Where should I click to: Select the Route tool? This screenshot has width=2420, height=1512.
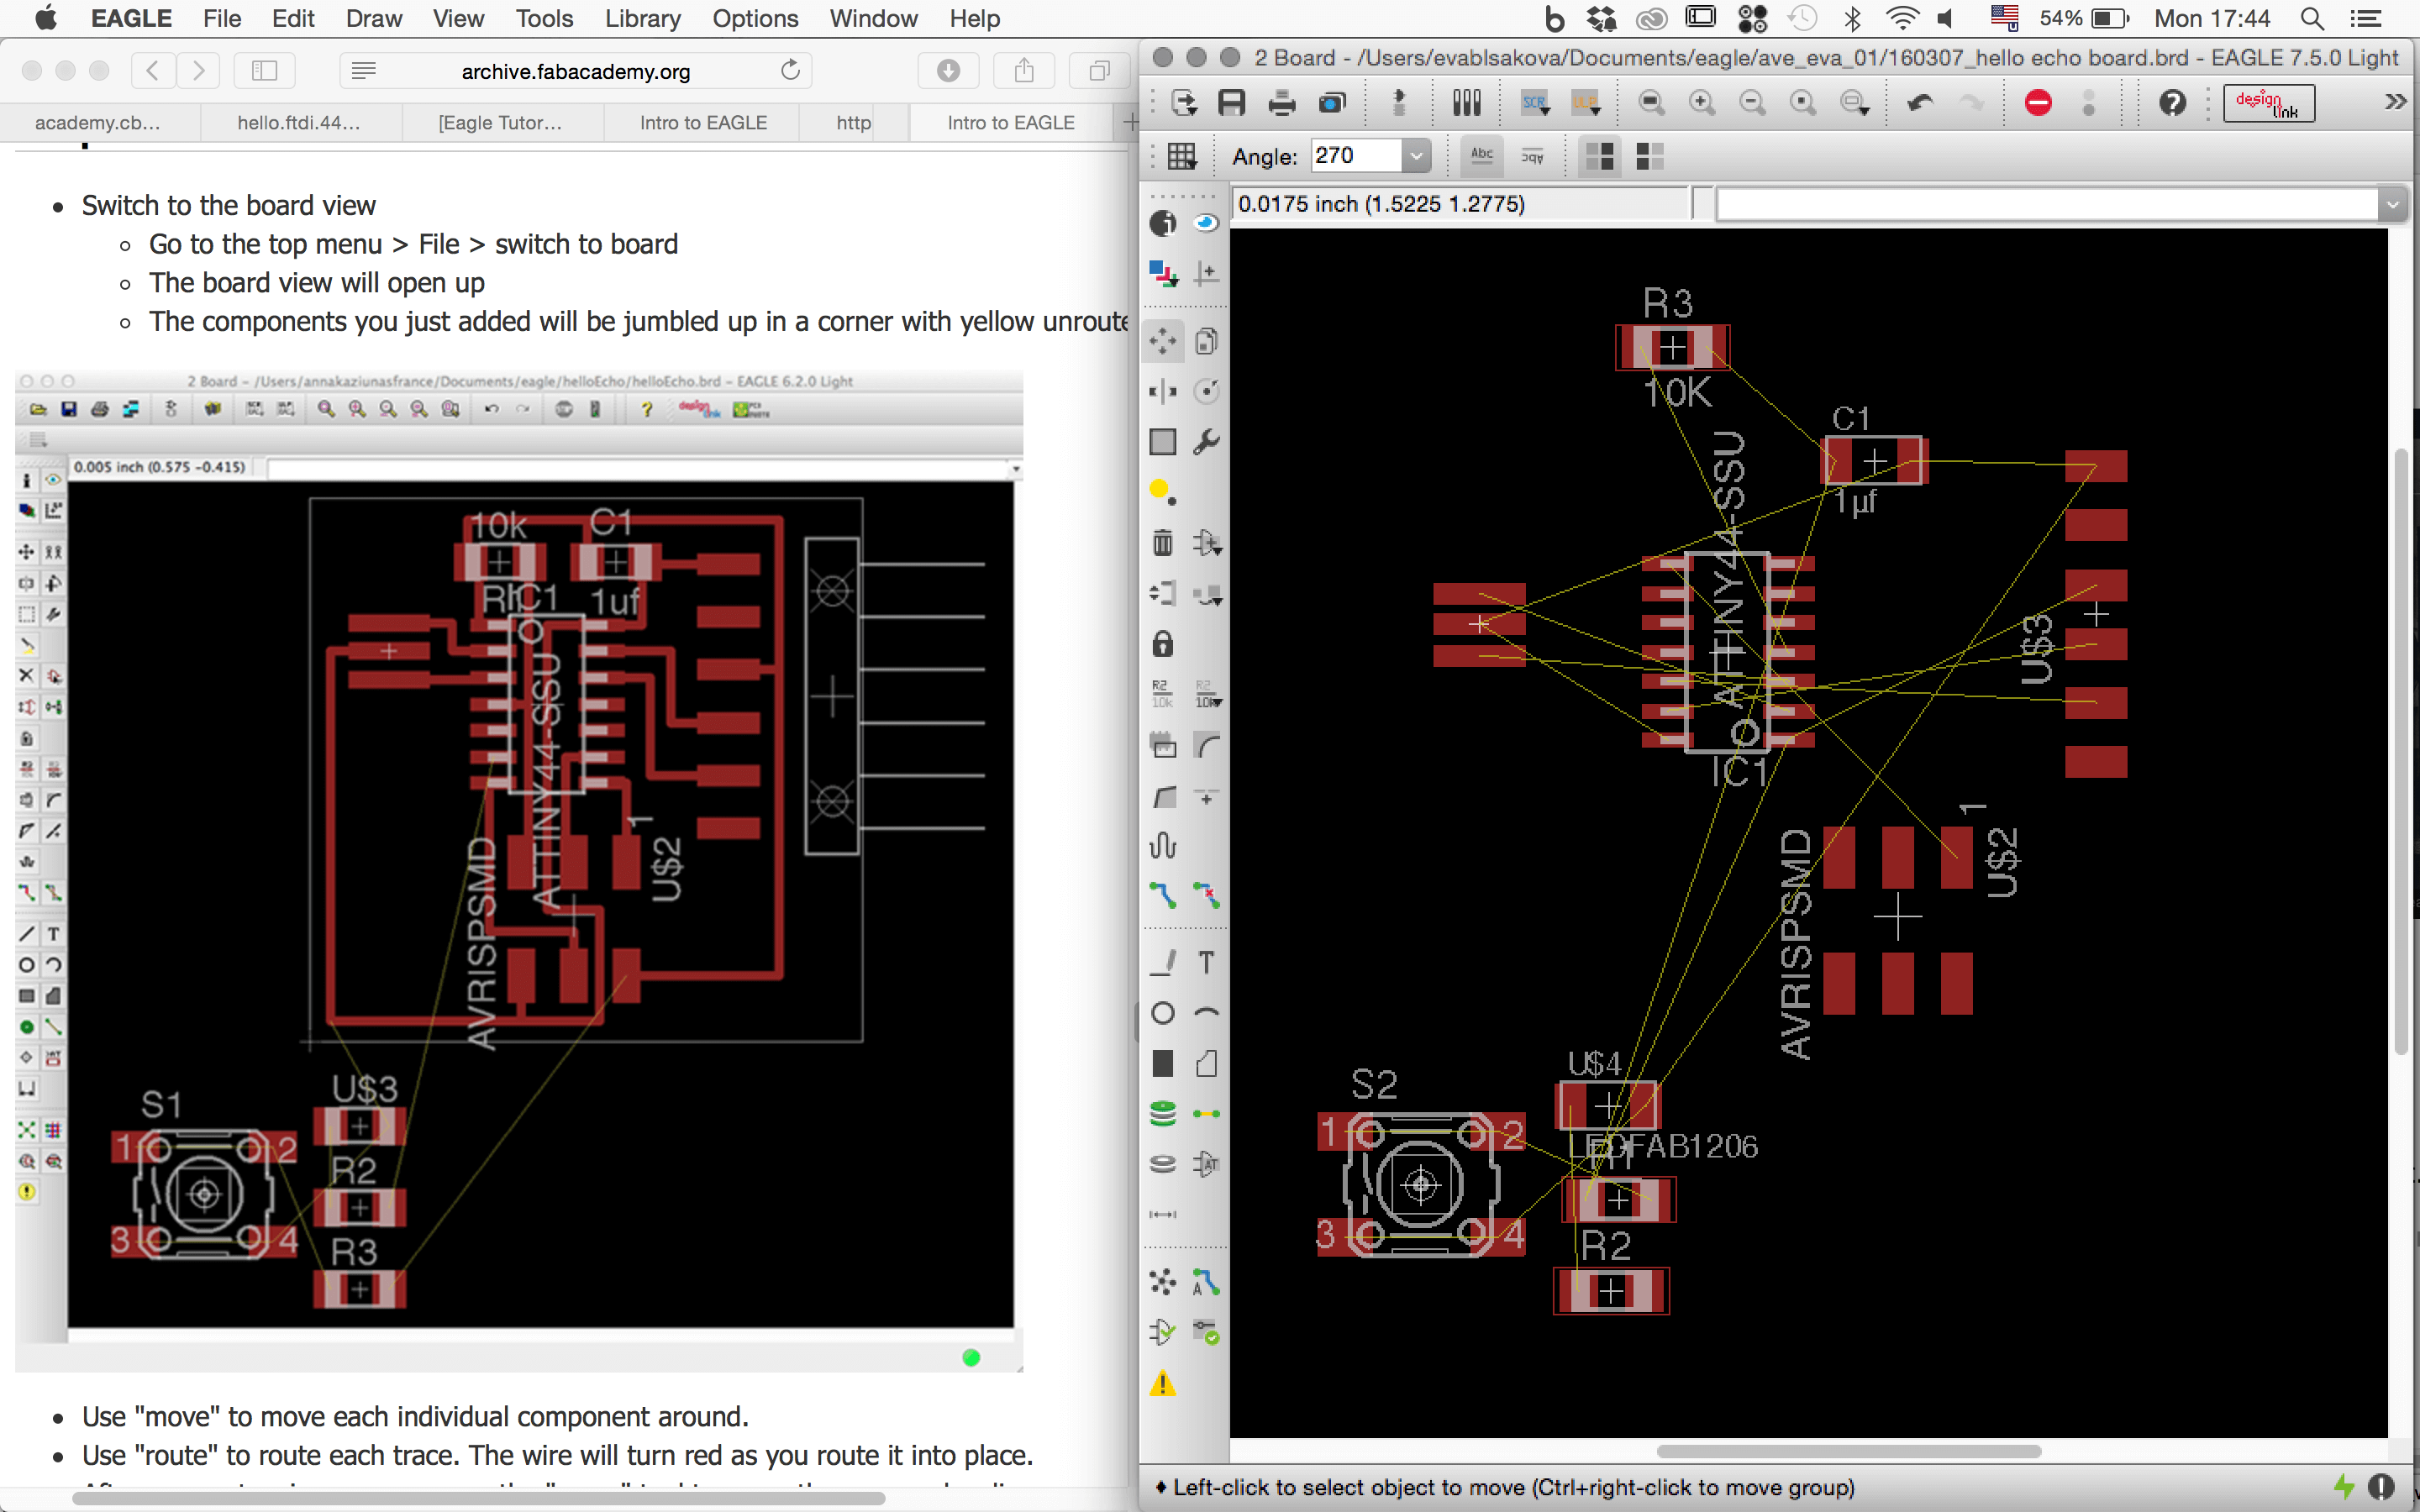pos(1162,895)
